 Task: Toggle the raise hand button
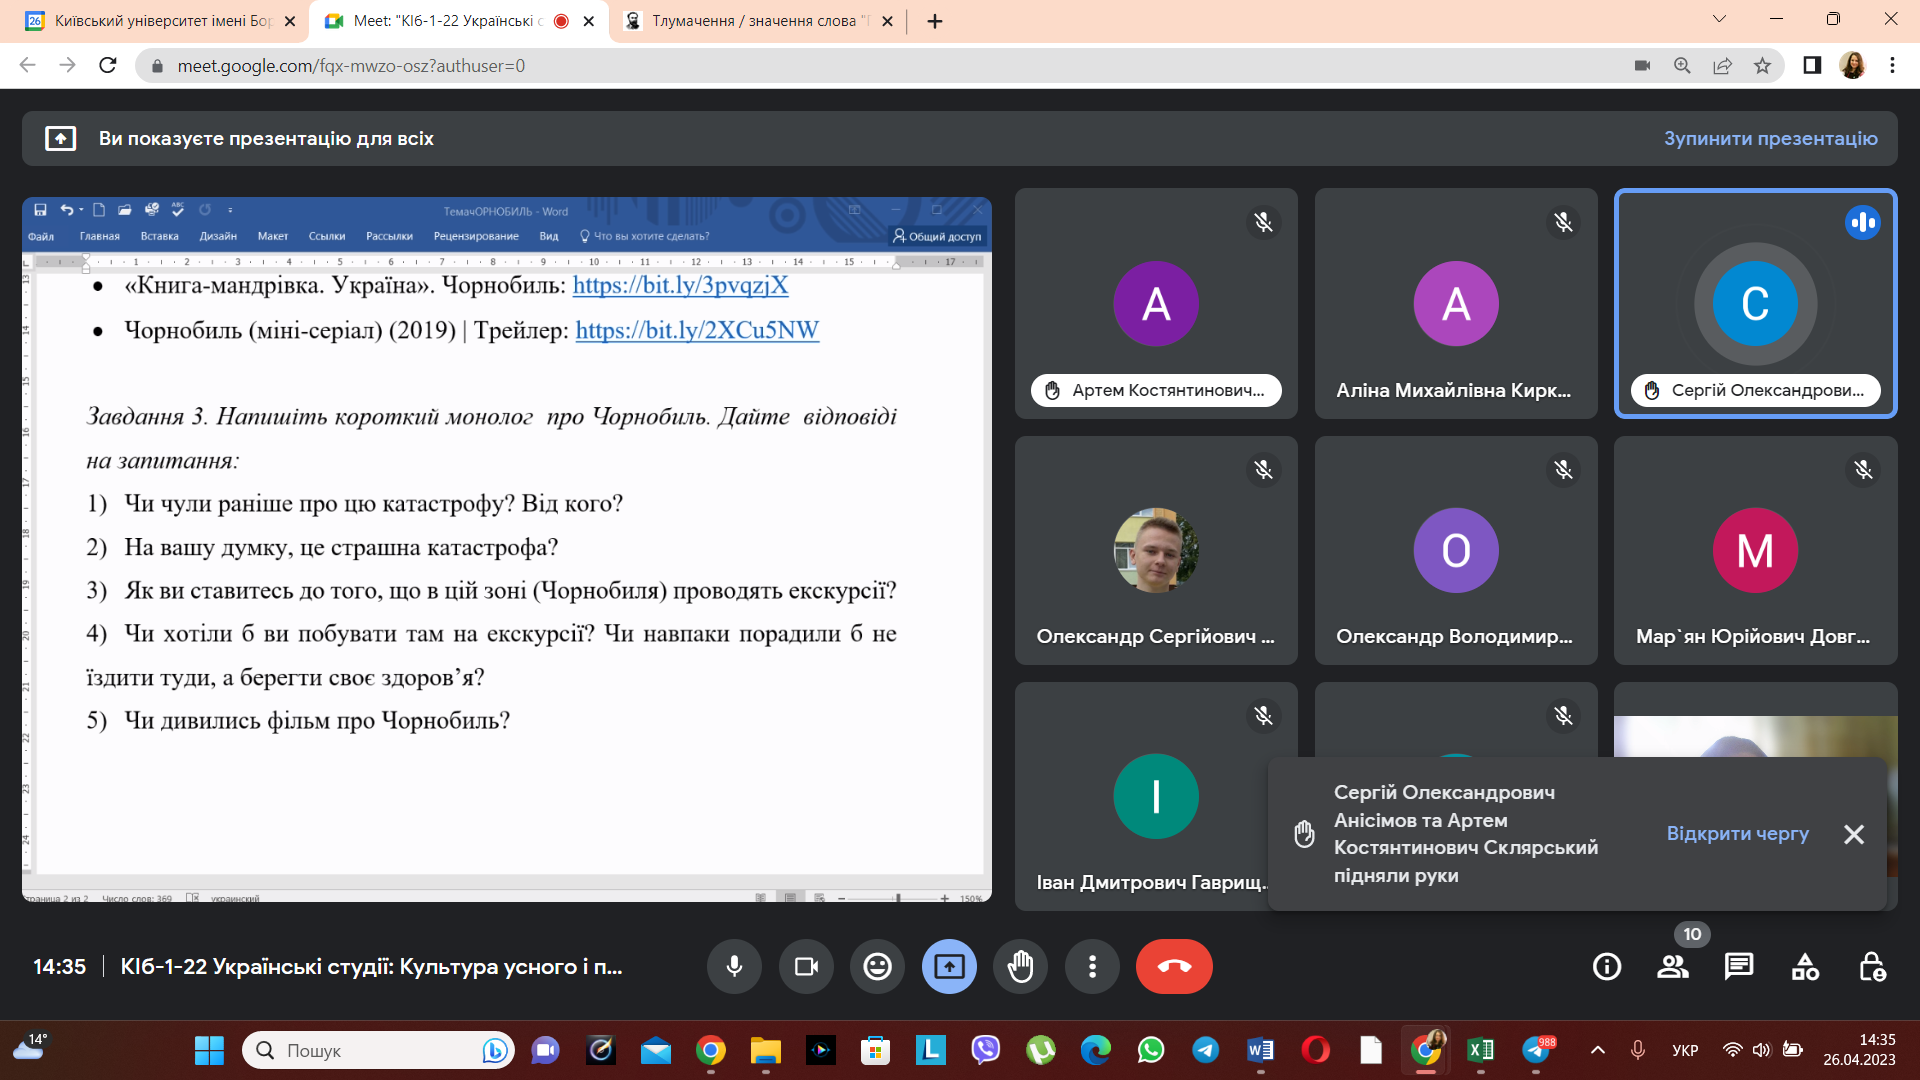[1020, 966]
